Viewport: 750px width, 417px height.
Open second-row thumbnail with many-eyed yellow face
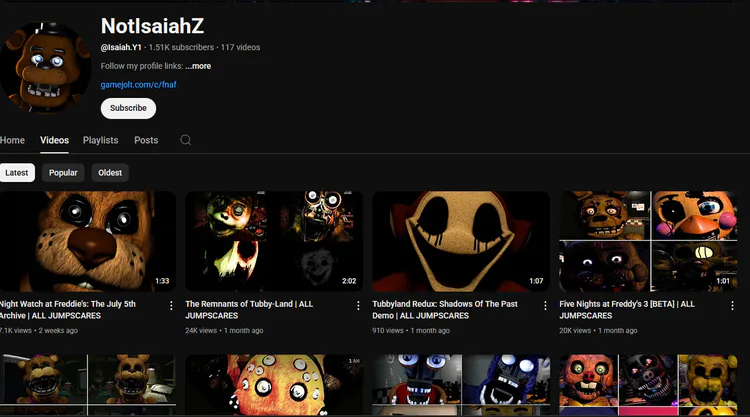coord(274,385)
